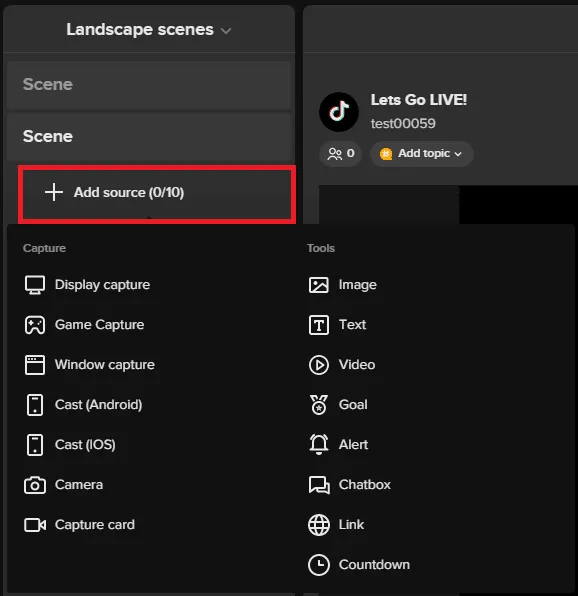Add the Alert tool label
Viewport: 578px width, 596px height.
pos(353,445)
